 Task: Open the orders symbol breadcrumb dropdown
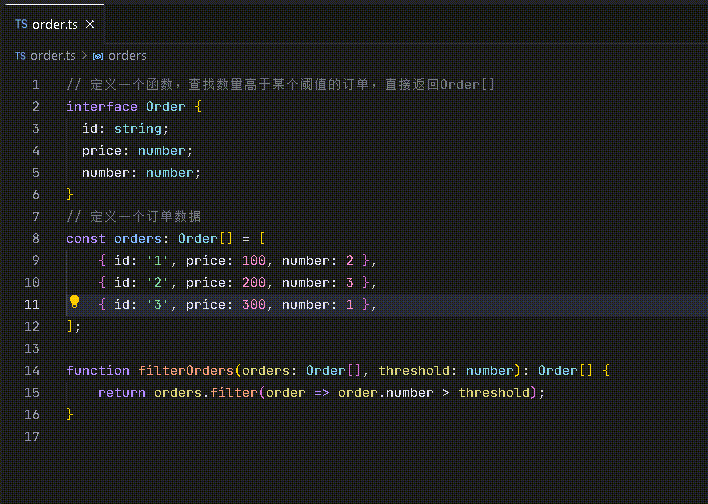pyautogui.click(x=127, y=56)
